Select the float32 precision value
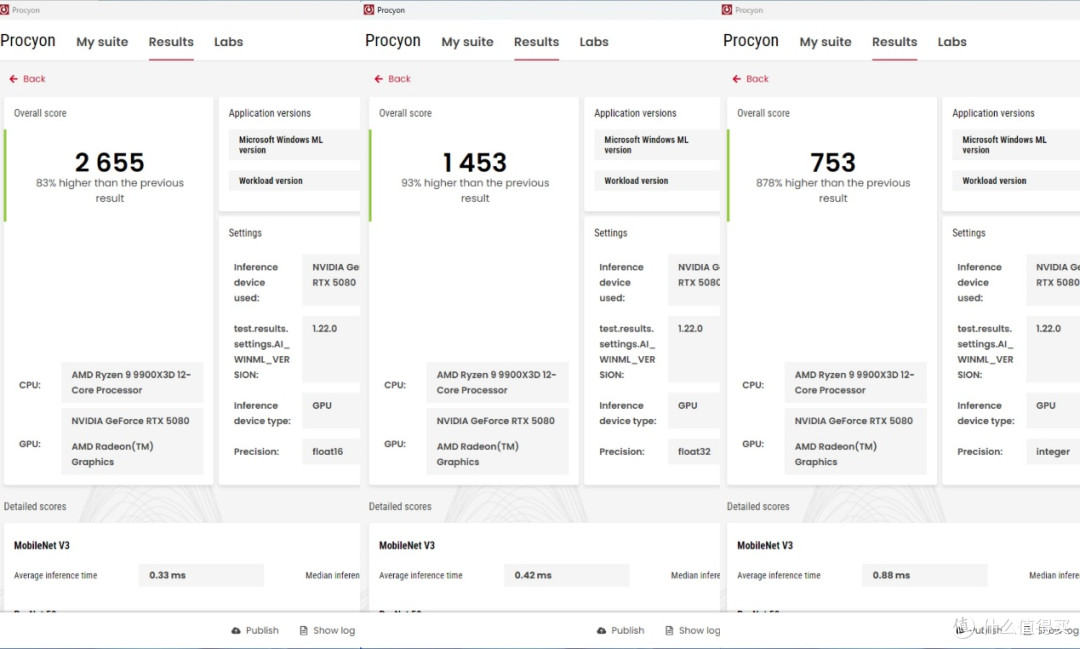 (694, 452)
